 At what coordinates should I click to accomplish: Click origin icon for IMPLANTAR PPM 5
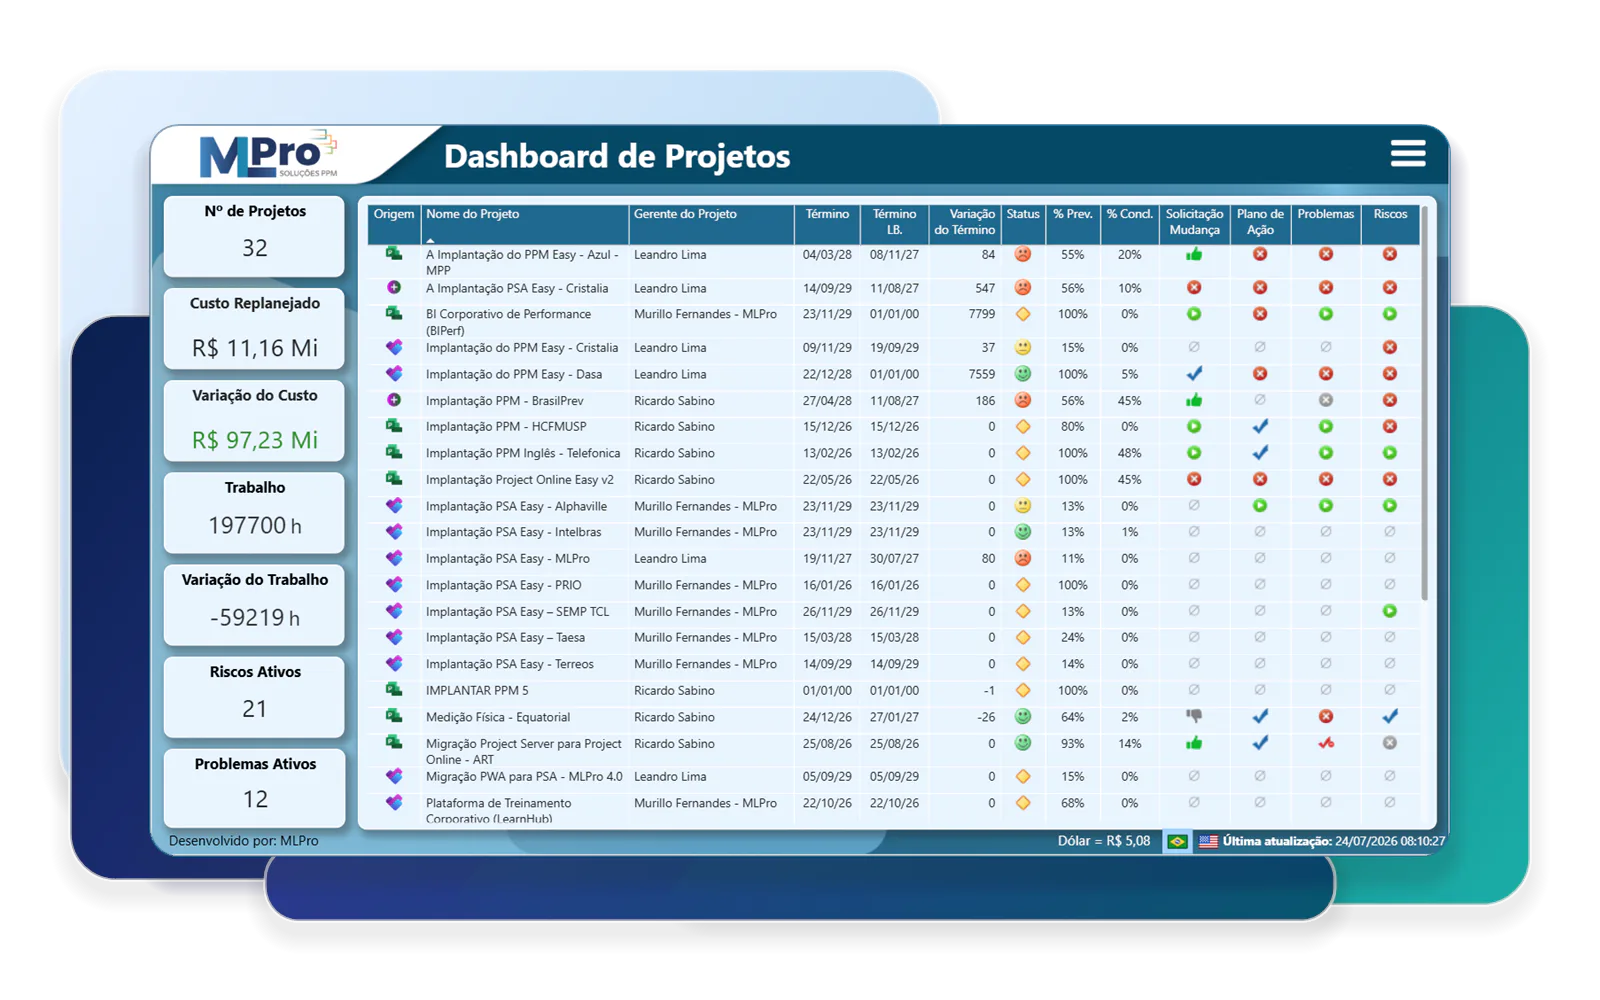(x=394, y=690)
